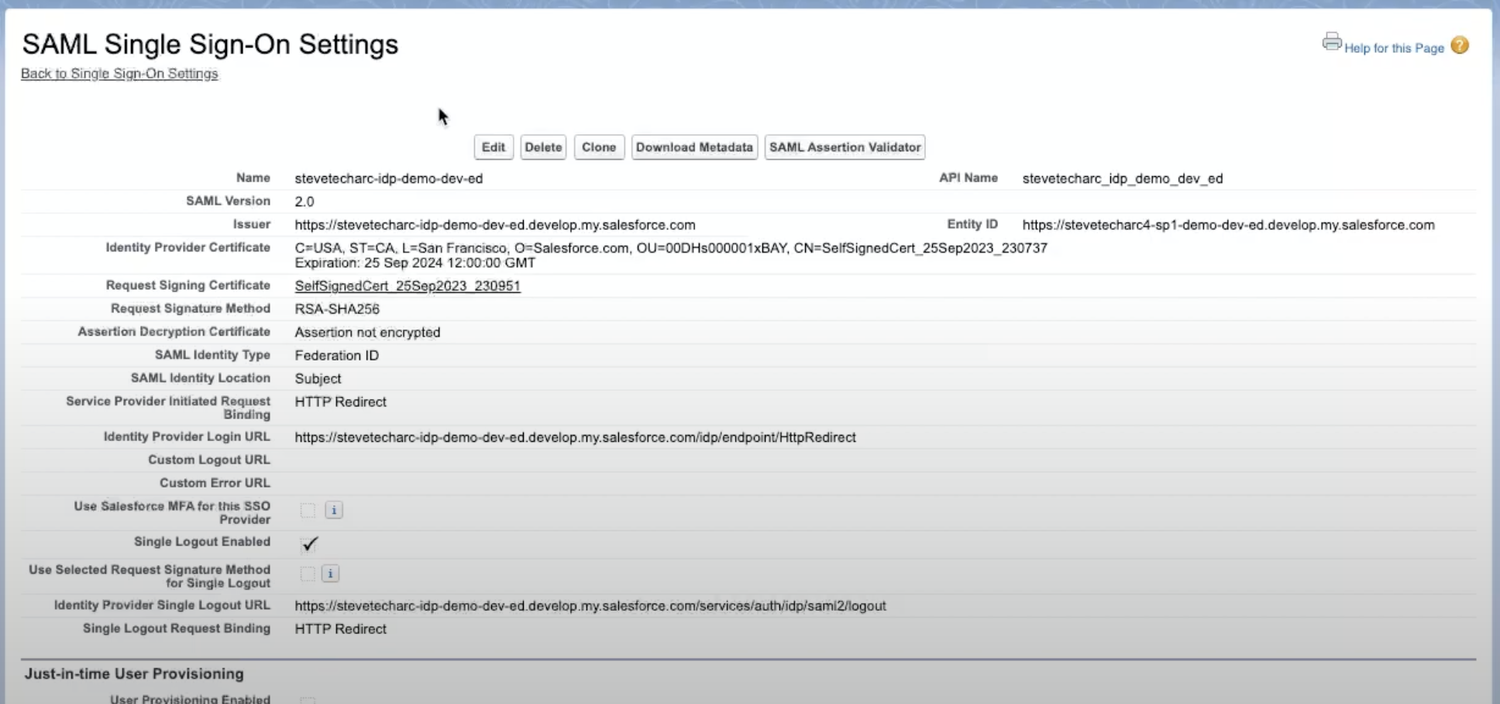
Task: Check the User Provisioning Enabled checkbox
Action: 308,700
